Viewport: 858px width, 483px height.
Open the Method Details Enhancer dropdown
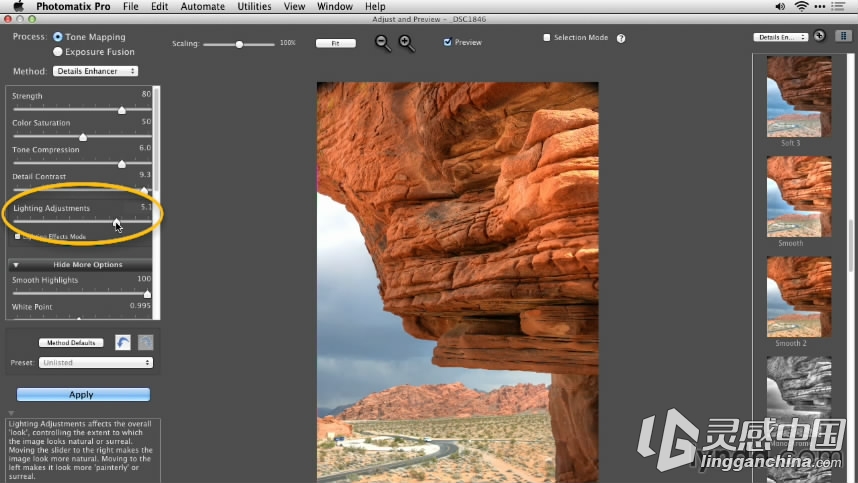(95, 71)
